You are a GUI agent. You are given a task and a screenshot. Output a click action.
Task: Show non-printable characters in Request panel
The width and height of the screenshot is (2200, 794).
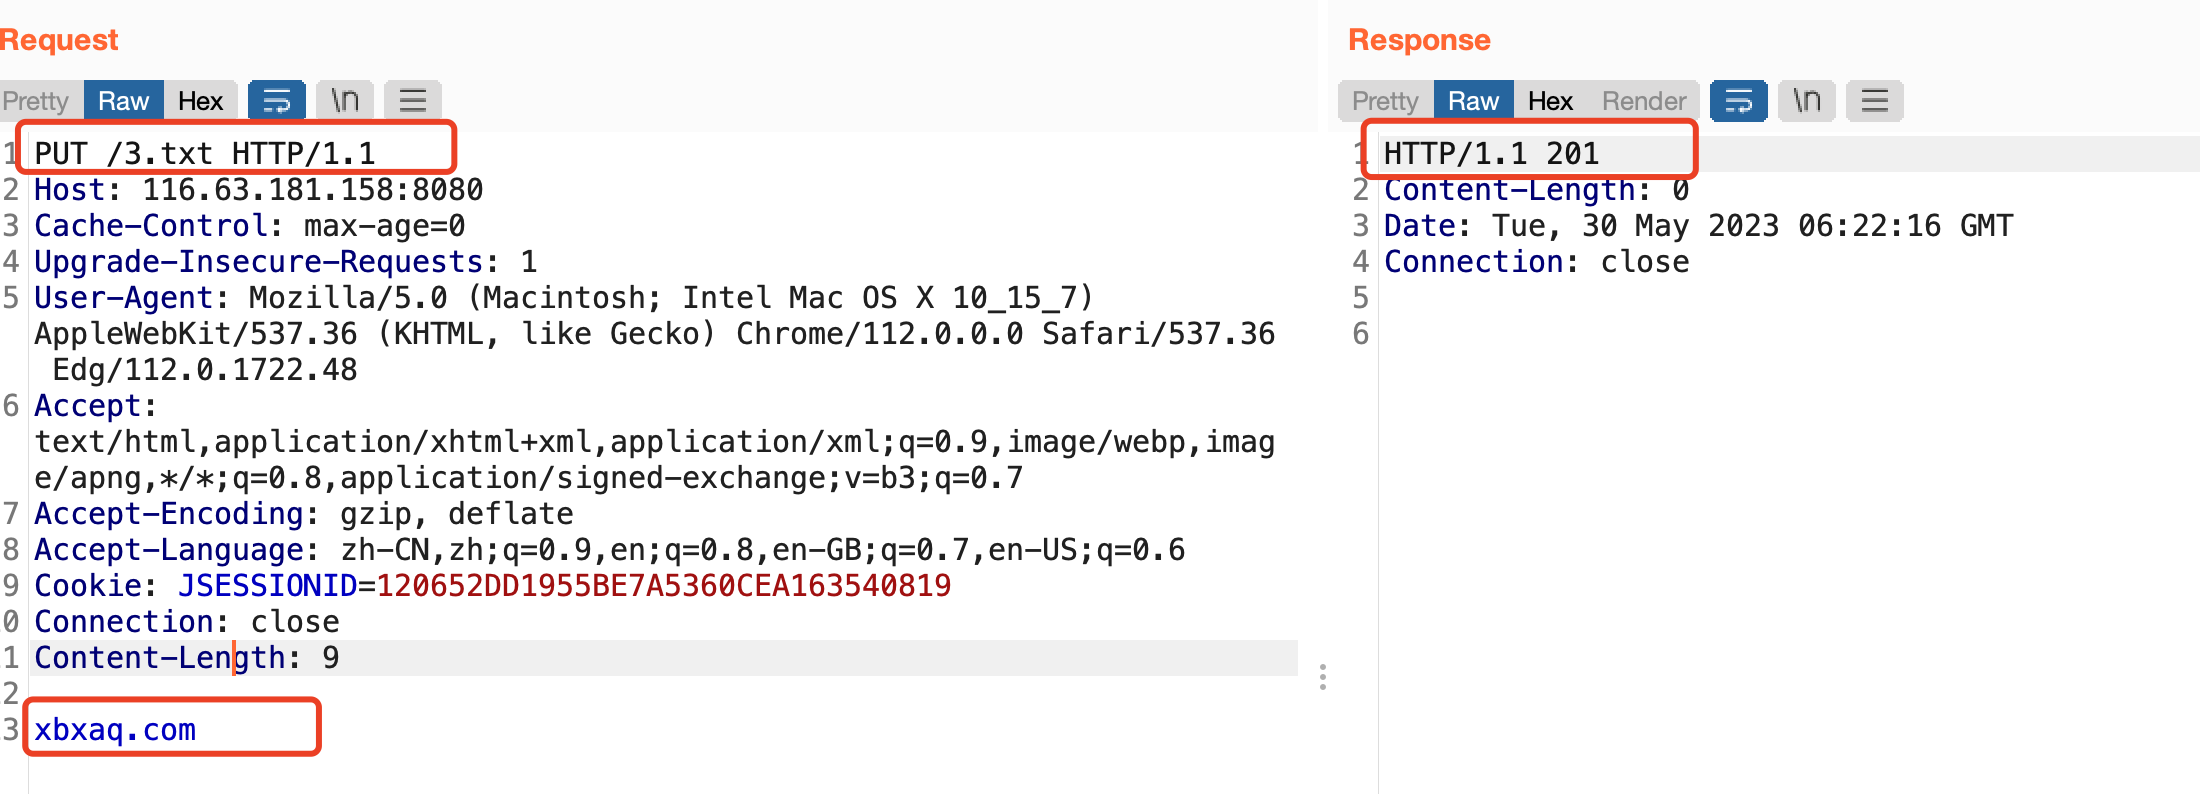[345, 101]
